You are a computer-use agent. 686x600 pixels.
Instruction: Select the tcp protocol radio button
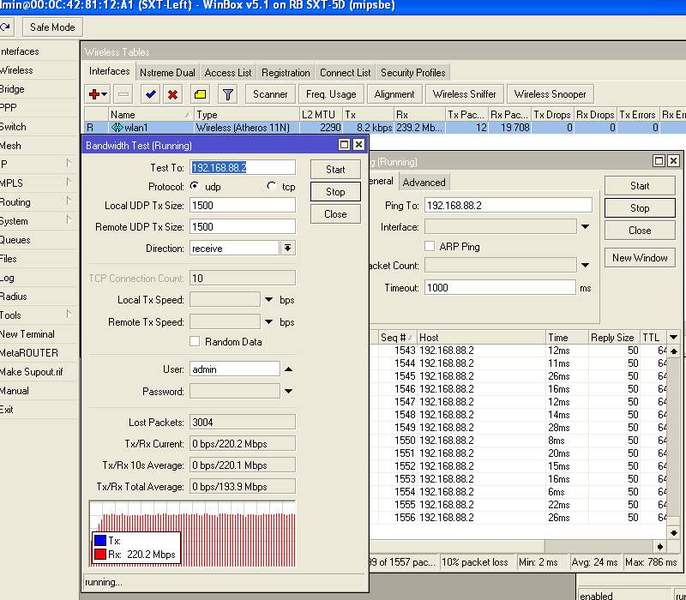coord(271,186)
